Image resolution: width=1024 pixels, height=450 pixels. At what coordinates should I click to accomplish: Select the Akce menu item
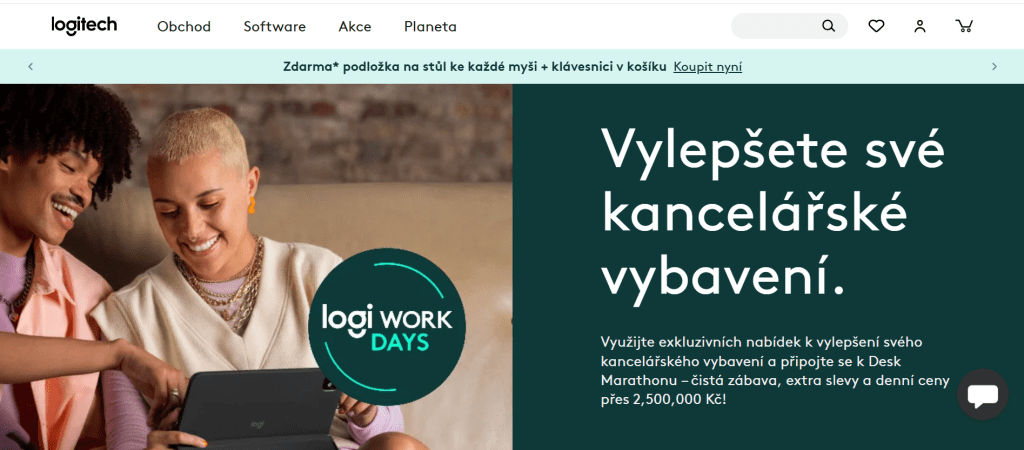point(355,27)
